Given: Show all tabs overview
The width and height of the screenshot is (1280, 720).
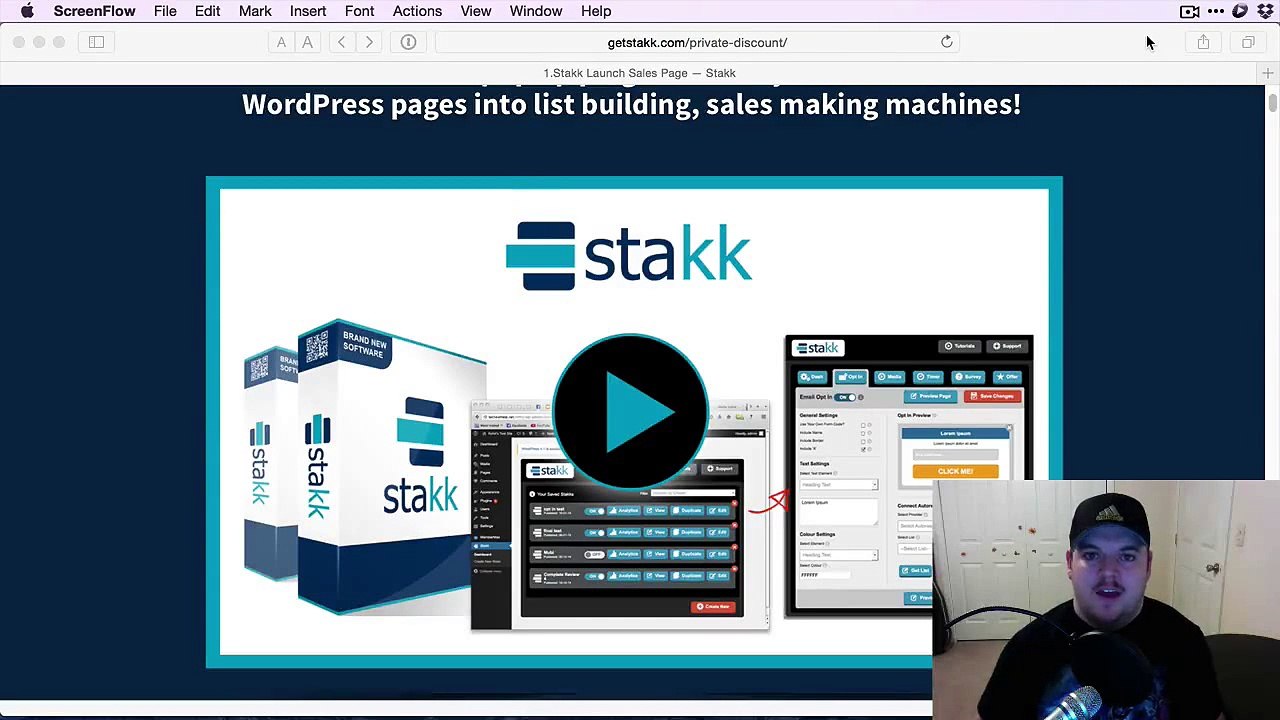Looking at the screenshot, I should point(1248,42).
